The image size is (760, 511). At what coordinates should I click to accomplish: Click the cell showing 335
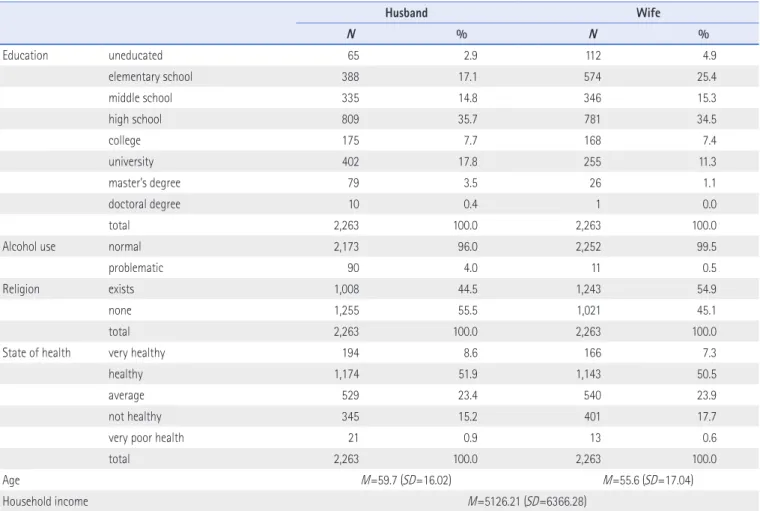[350, 98]
